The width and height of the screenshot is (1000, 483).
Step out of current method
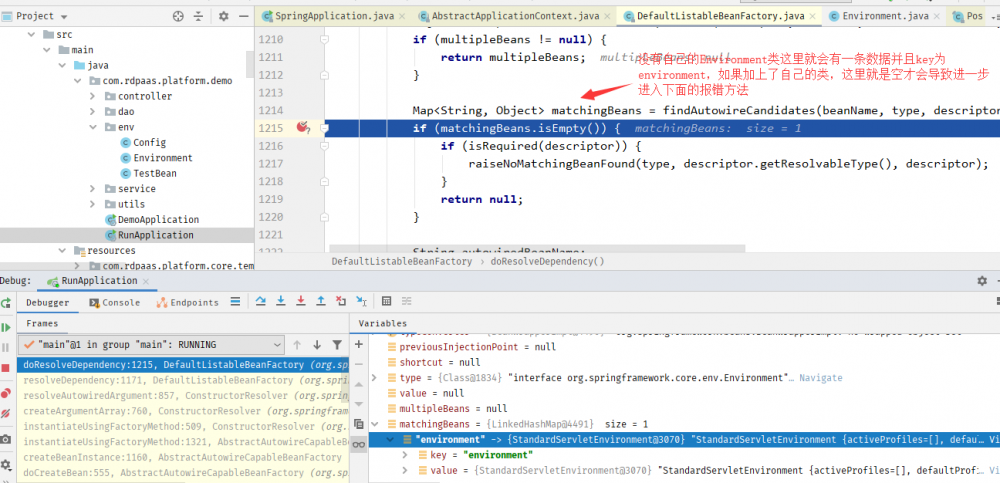(321, 302)
